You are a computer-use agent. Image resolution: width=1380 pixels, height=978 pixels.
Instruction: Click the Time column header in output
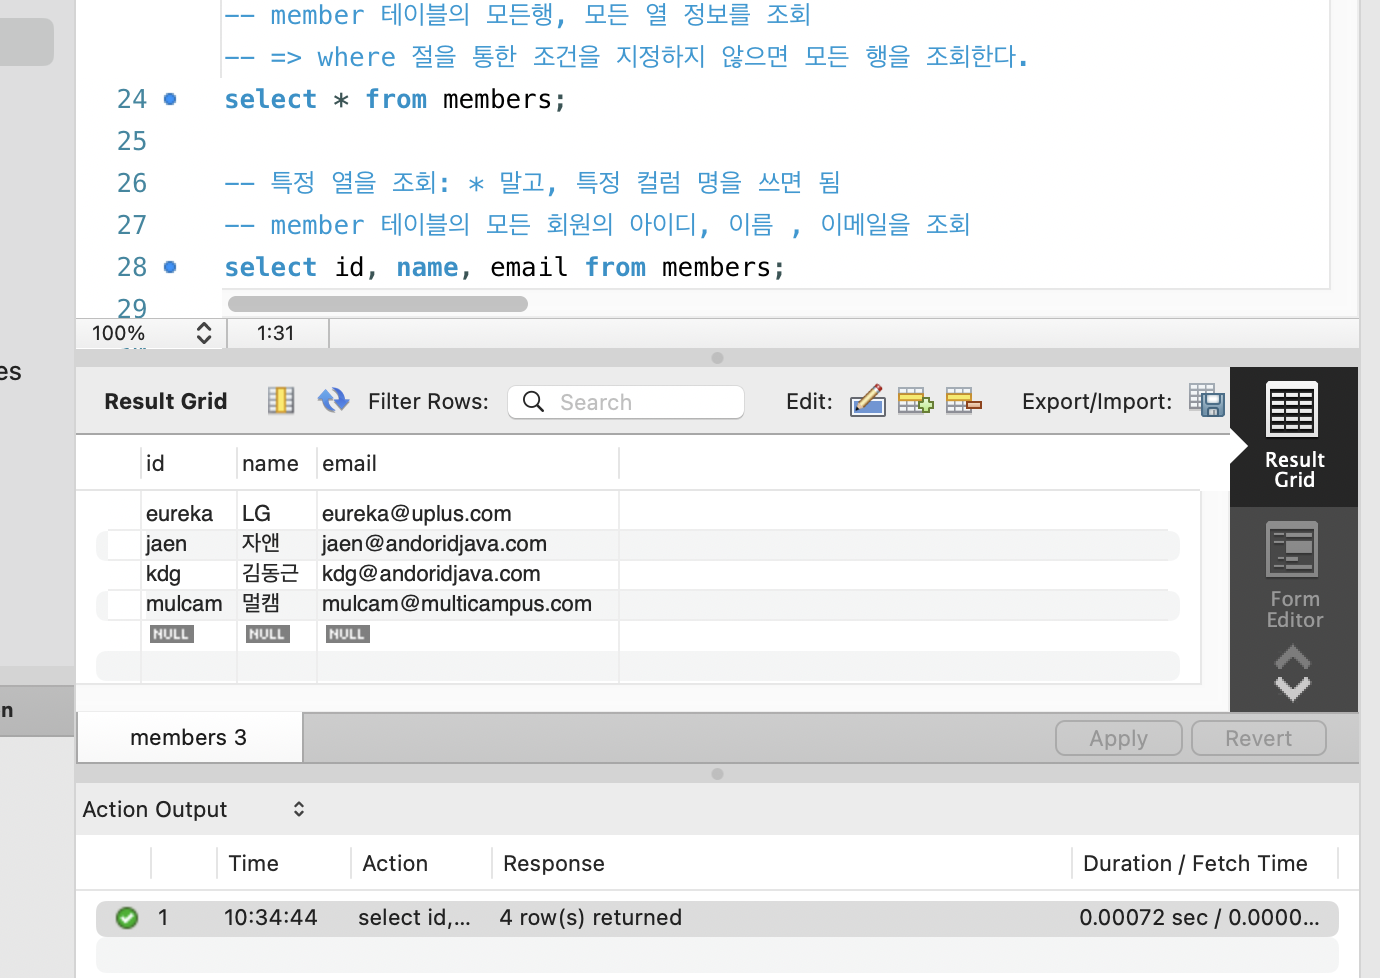pyautogui.click(x=254, y=863)
